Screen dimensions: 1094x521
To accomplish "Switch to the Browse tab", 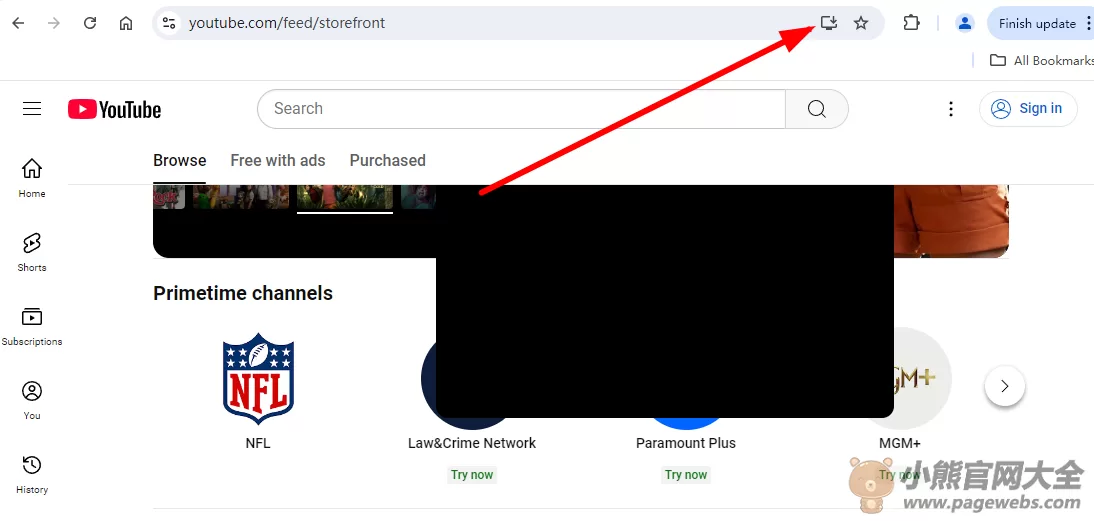I will [x=179, y=161].
